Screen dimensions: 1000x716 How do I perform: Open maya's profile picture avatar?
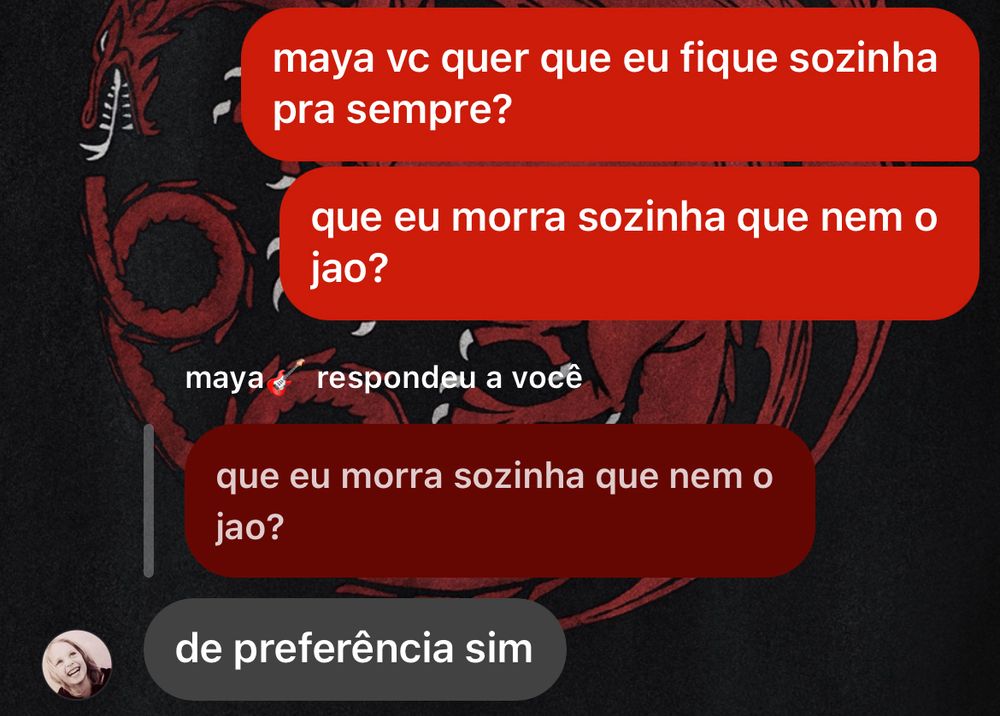[77, 664]
